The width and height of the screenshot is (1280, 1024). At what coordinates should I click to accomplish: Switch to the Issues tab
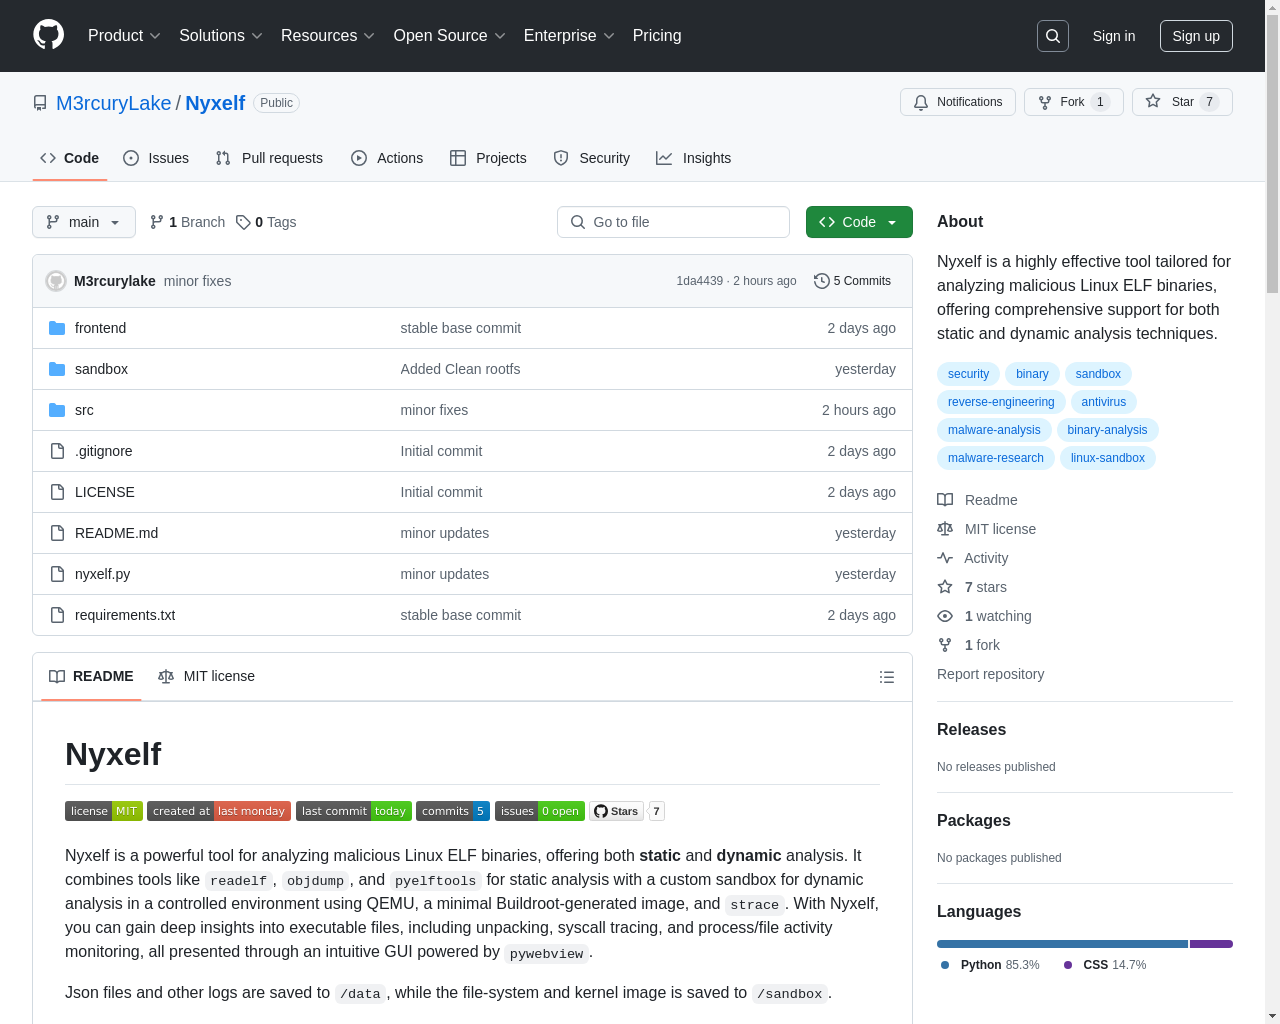pos(156,158)
